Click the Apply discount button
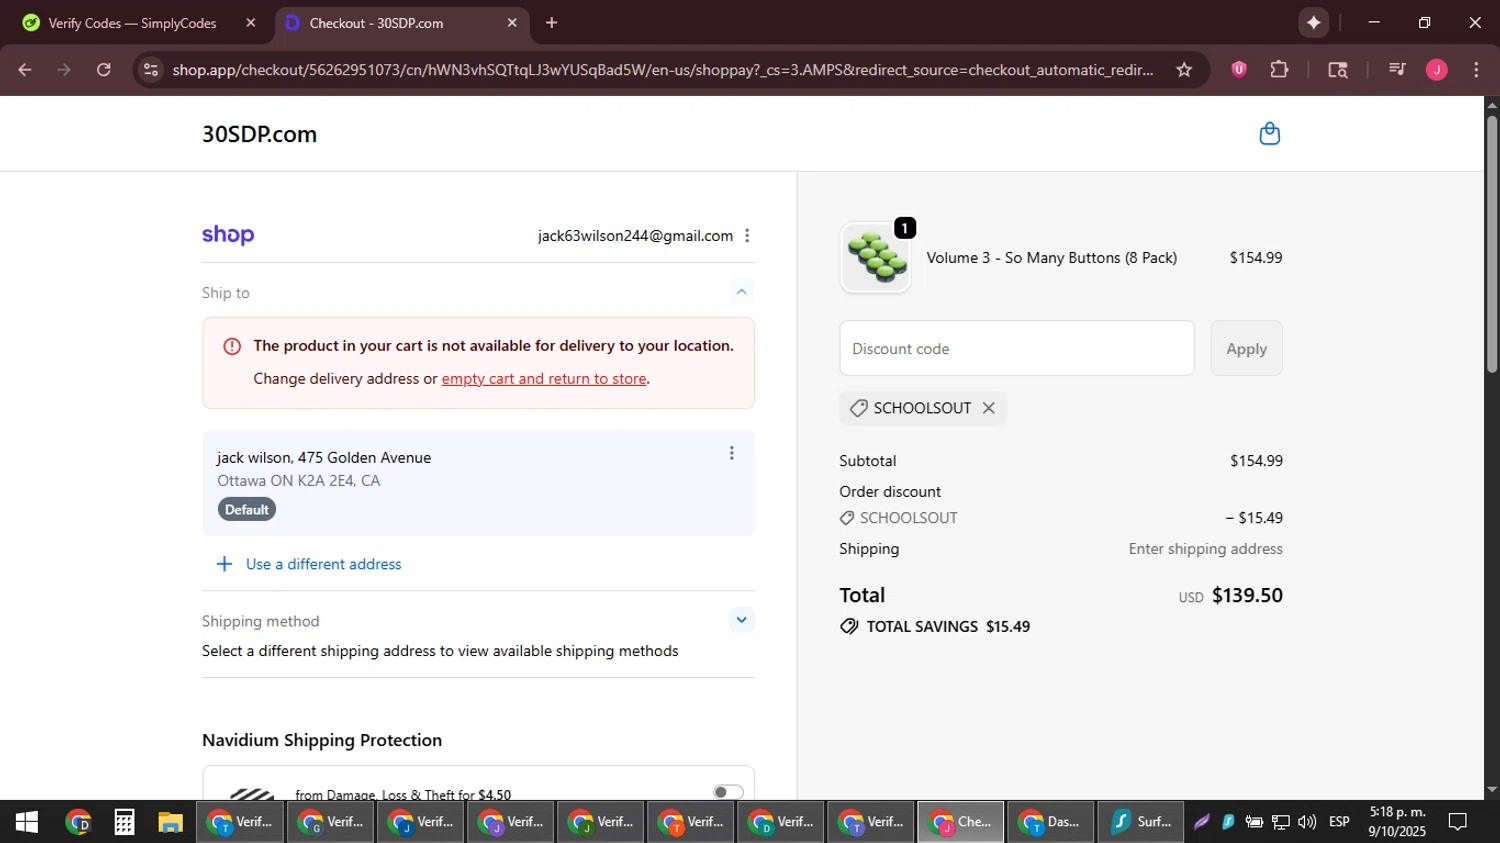This screenshot has width=1500, height=843. pos(1246,348)
